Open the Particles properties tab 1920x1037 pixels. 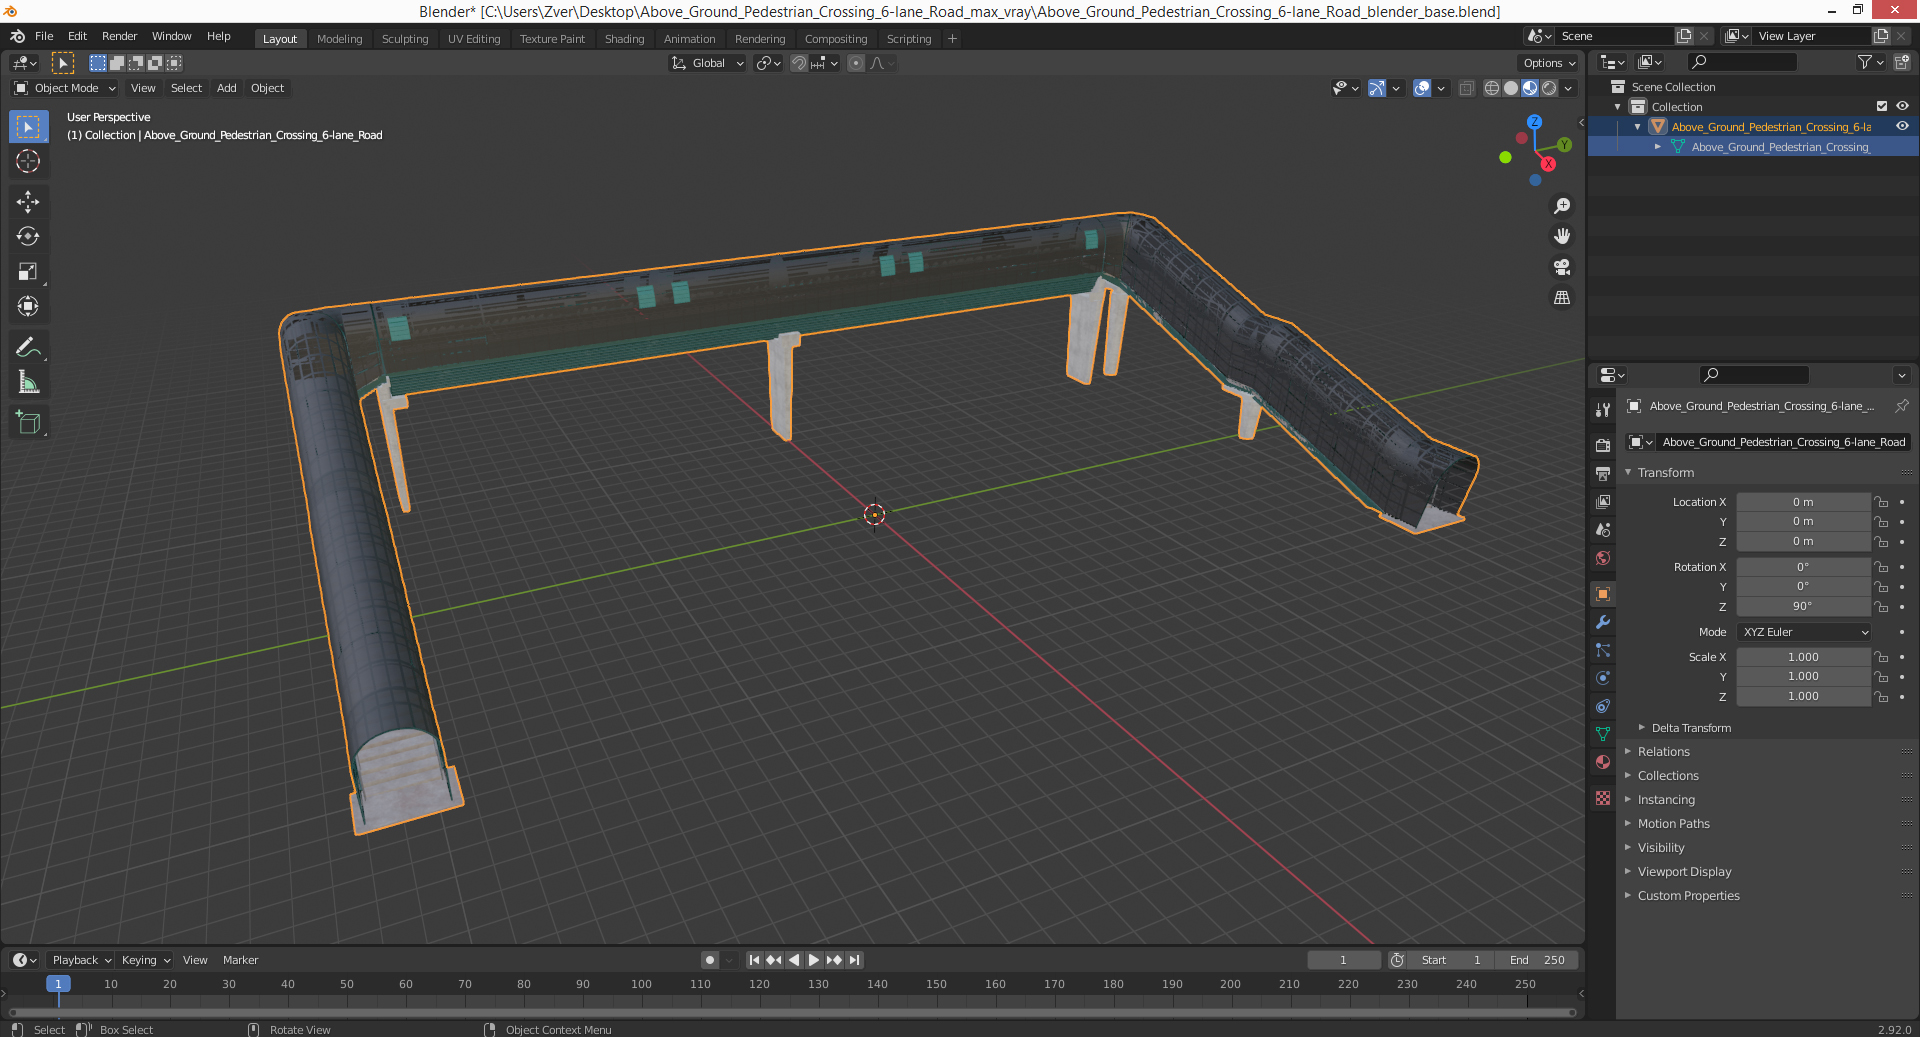tap(1603, 650)
